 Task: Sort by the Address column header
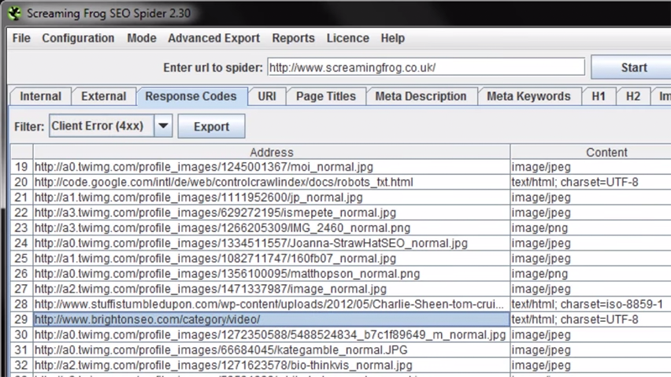(271, 152)
